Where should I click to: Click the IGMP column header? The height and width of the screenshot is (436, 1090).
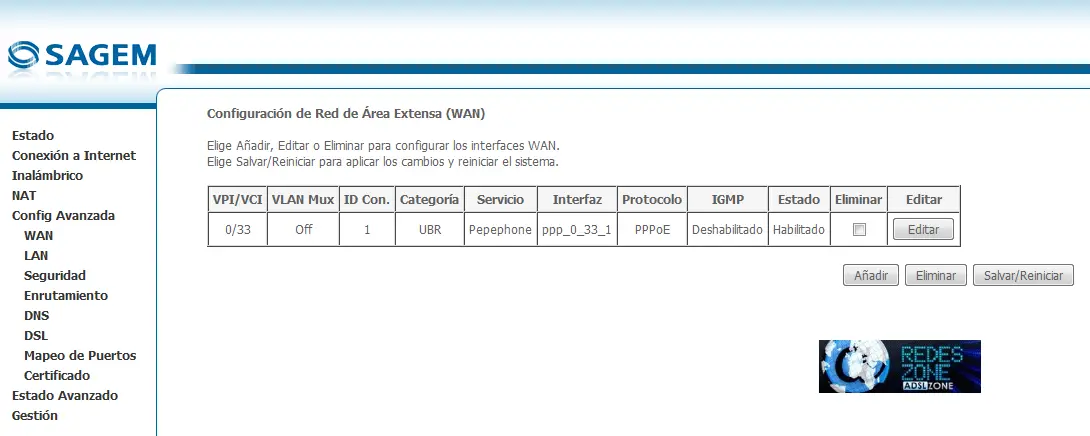click(x=727, y=200)
